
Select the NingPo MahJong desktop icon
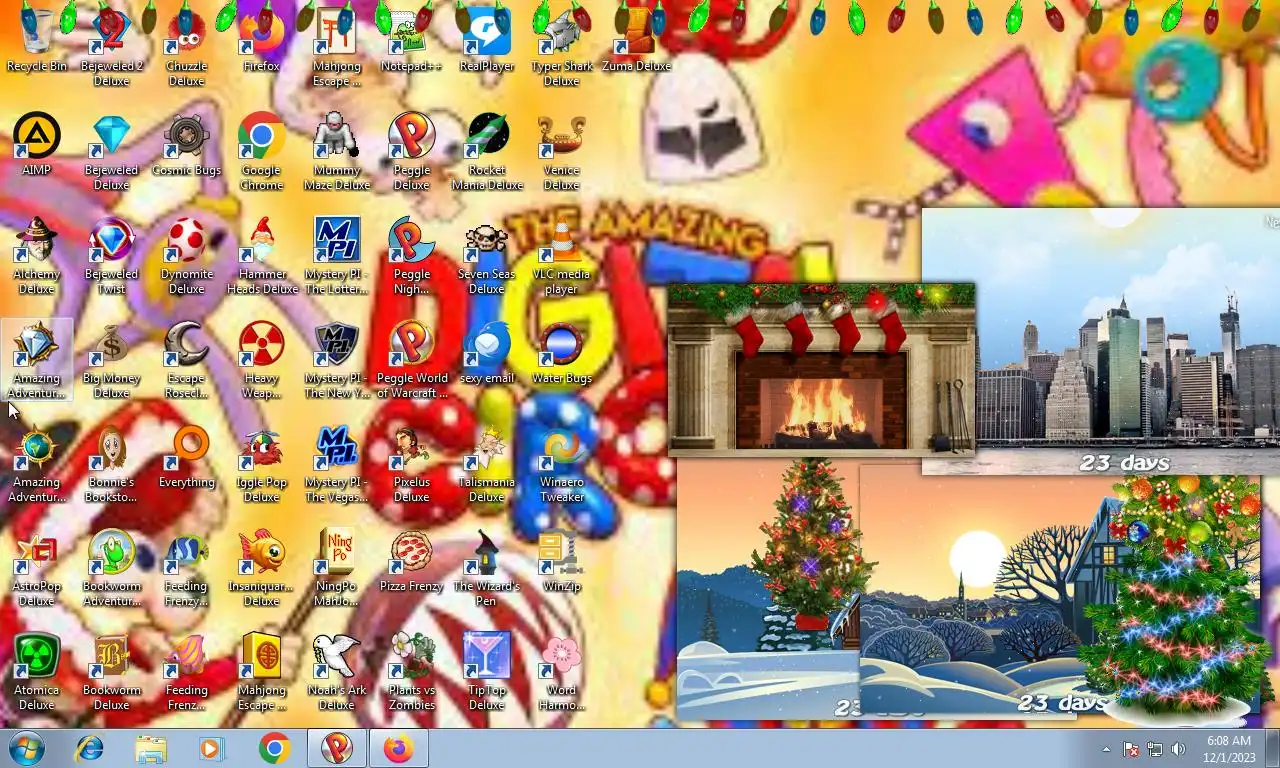pos(337,568)
